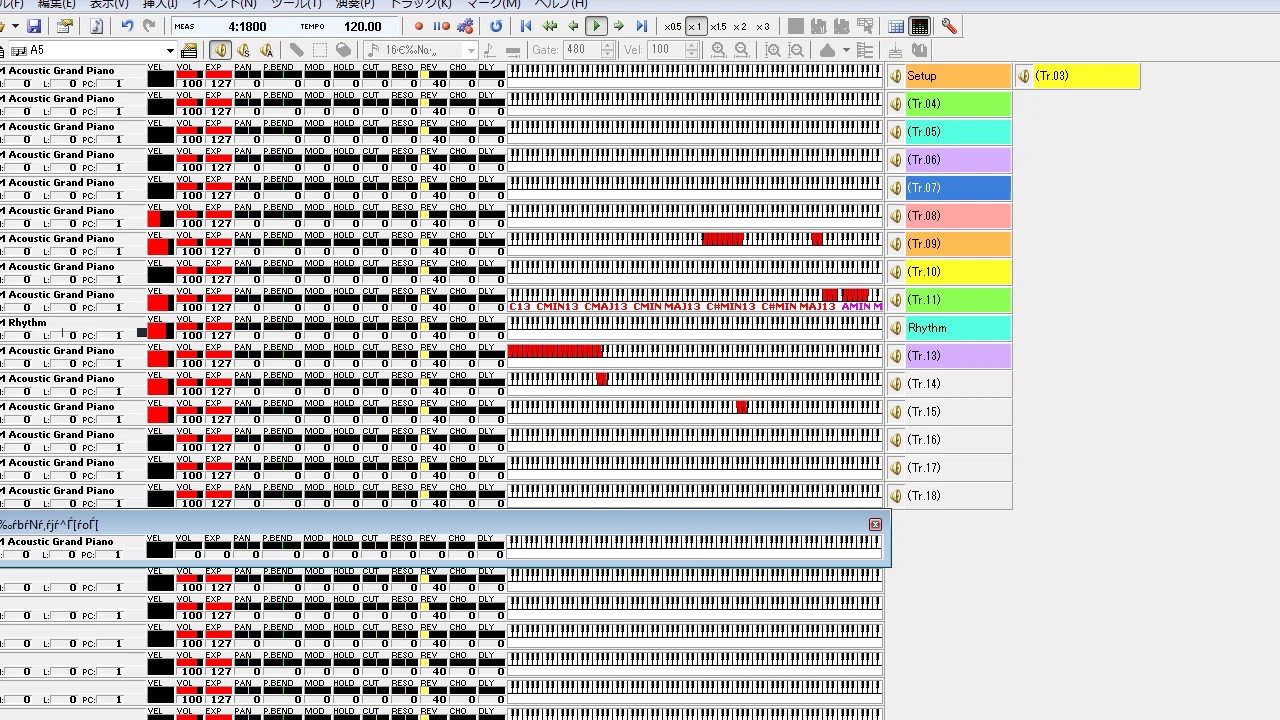Click the pause-record toolbar icon
This screenshot has width=1280, height=720.
point(441,26)
